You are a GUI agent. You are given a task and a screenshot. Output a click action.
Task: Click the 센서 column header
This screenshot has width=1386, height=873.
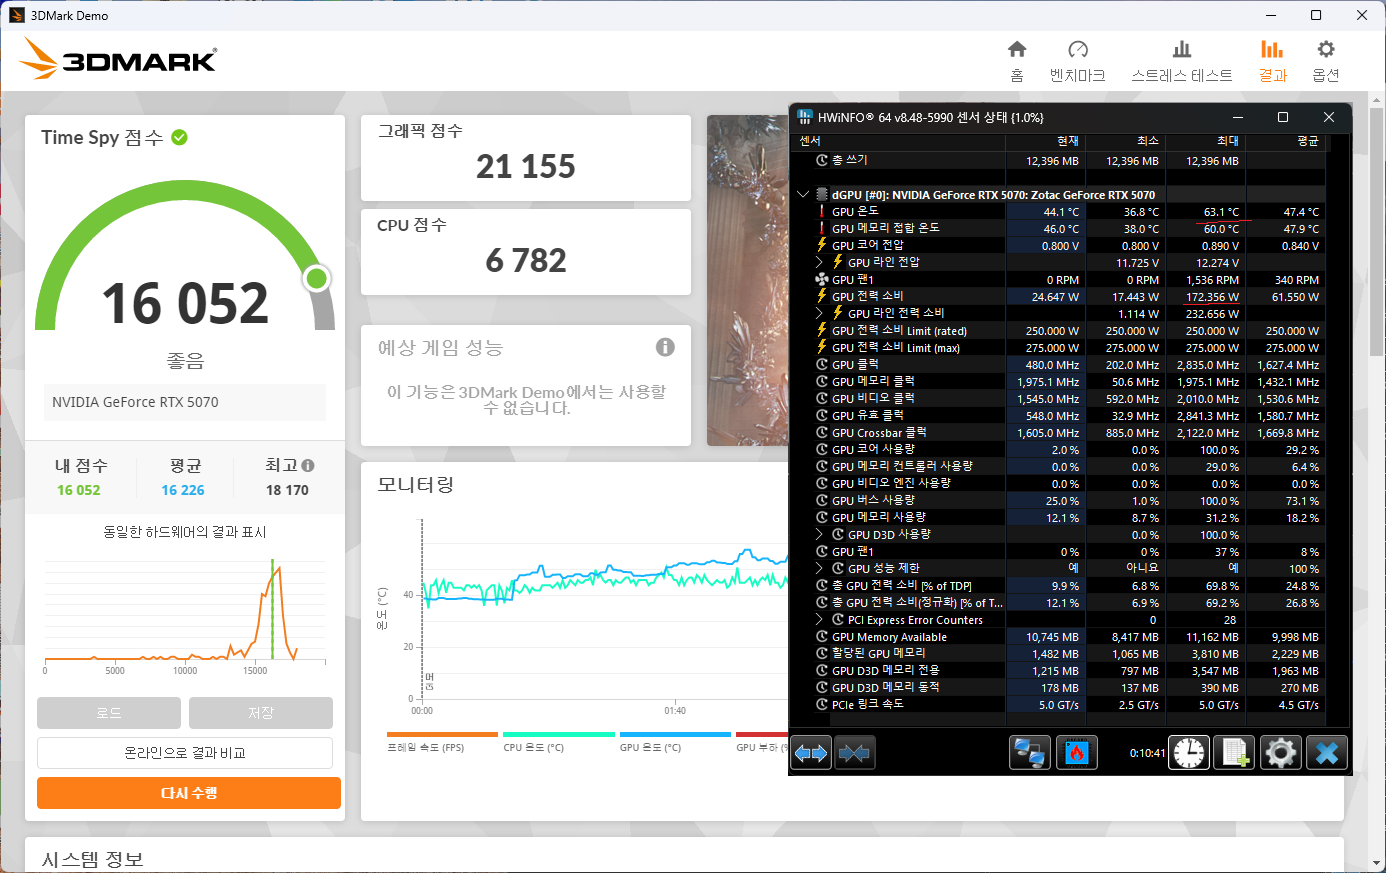tap(900, 141)
